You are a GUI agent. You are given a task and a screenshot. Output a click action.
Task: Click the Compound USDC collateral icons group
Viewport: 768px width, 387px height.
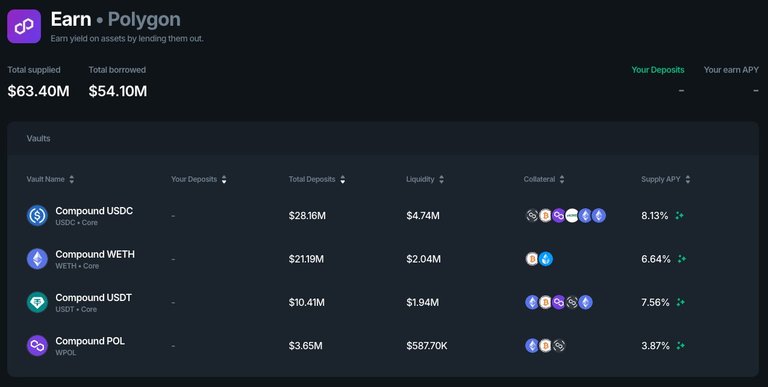566,216
